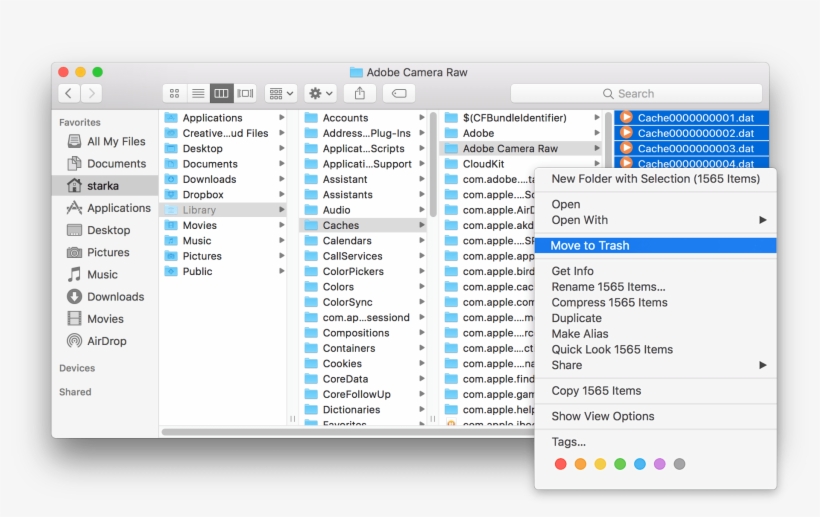Viewport: 820px width, 517px height.
Task: Open All My Files in sidebar
Action: (106, 141)
